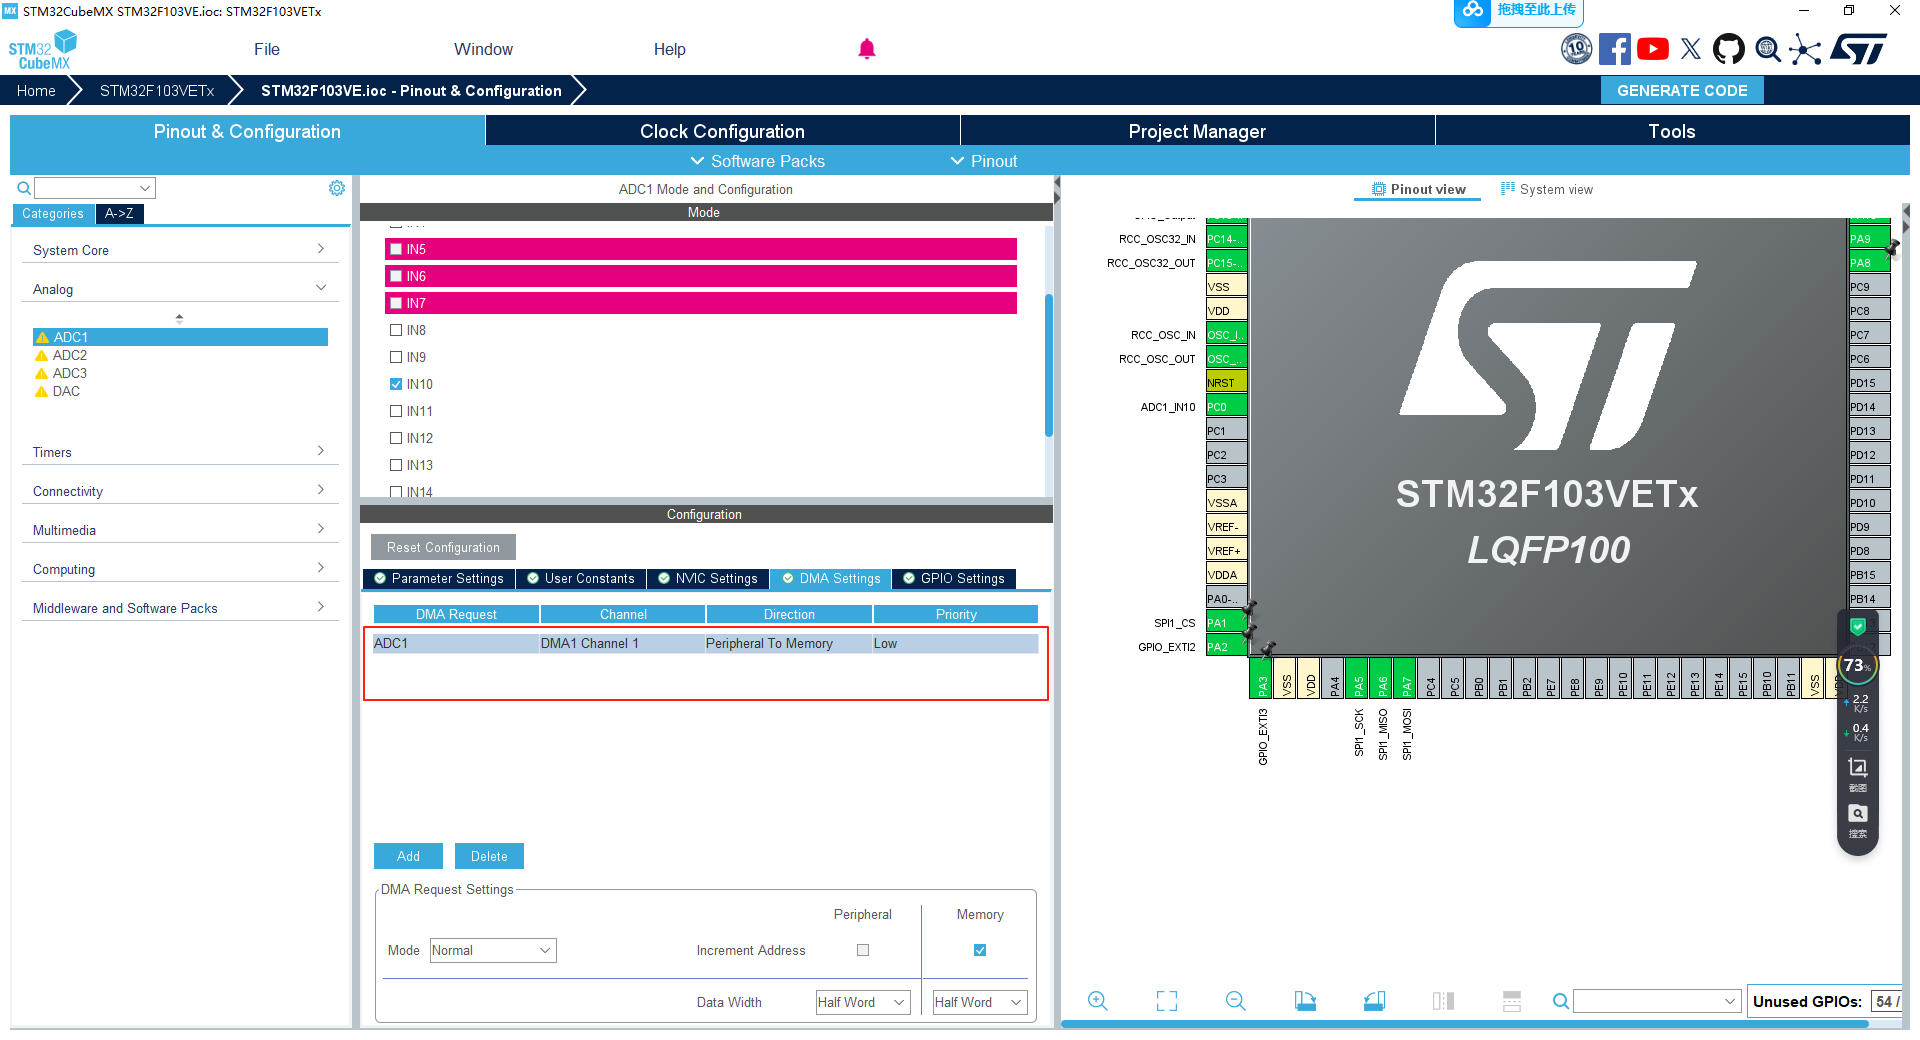Image resolution: width=1920 pixels, height=1040 pixels.
Task: Click the Mode list vertical scrollbar
Action: 1048,365
